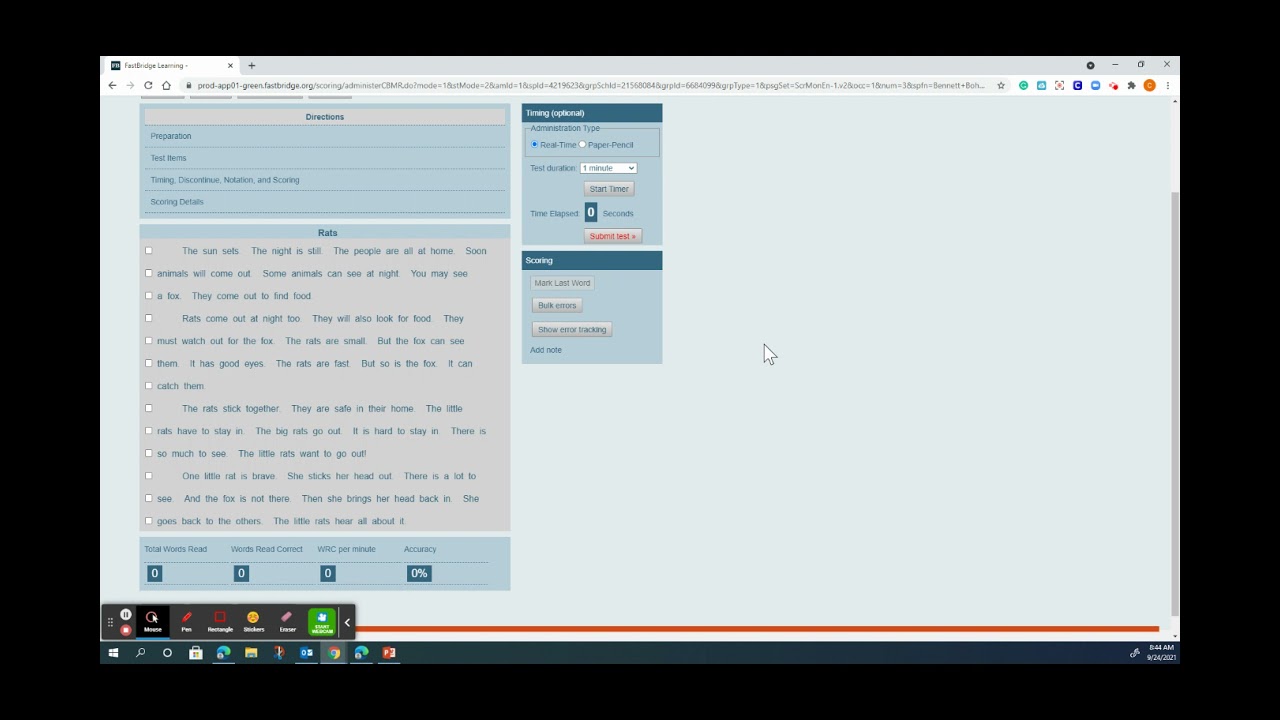Click the Bulk errors button
The image size is (1280, 720).
557,305
